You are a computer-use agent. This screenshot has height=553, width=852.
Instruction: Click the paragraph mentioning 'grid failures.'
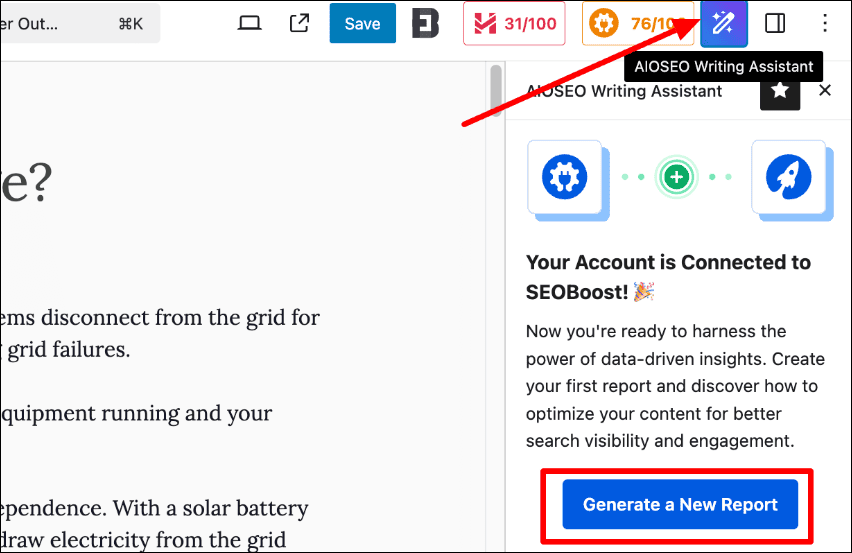tap(160, 333)
